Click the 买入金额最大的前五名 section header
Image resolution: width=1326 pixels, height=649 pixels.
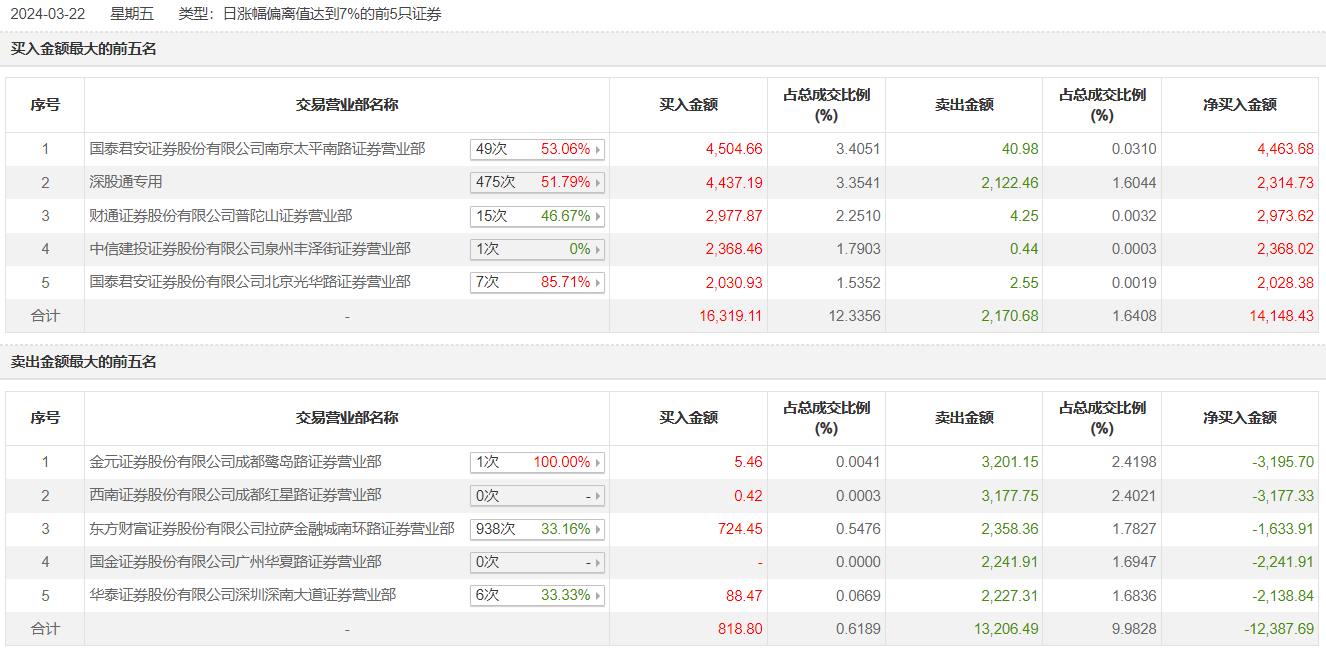click(84, 49)
